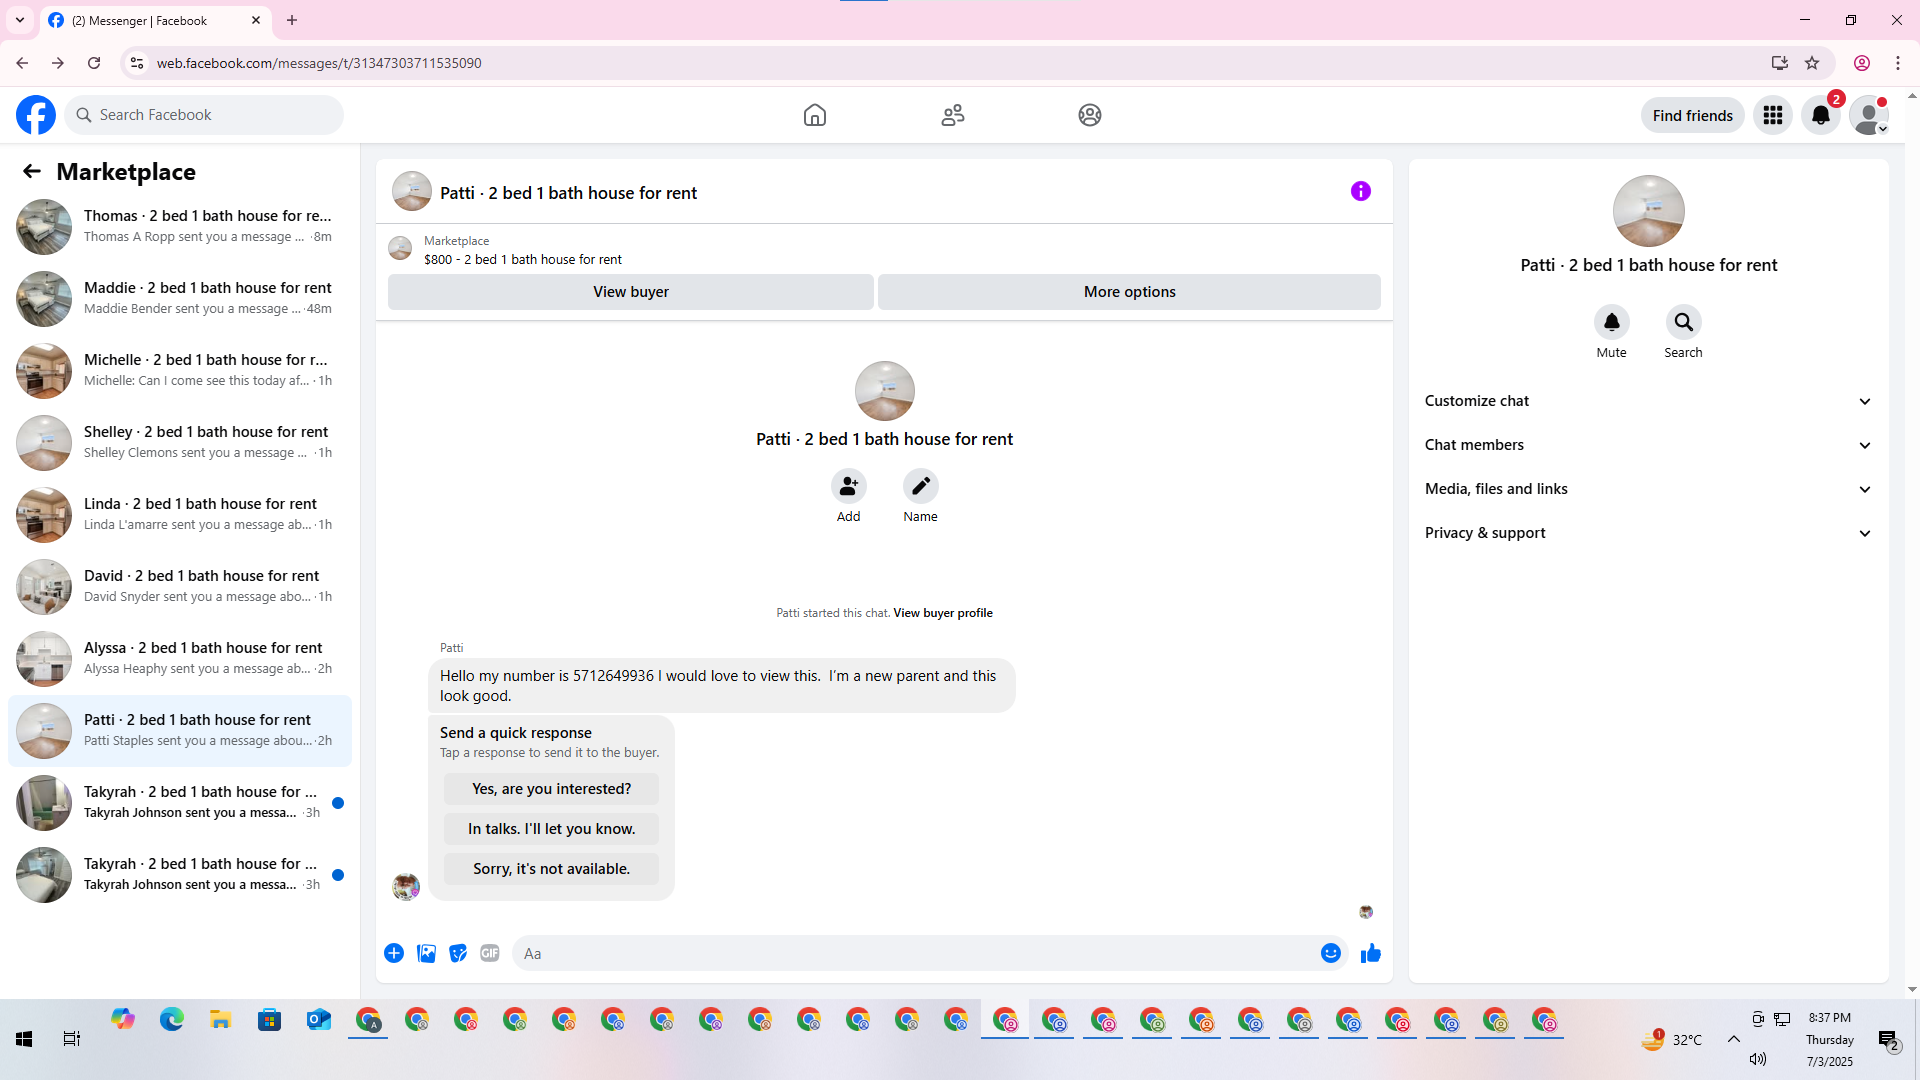Viewport: 1920px width, 1080px height.
Task: Go back using Marketplace arrow
Action: 32,171
